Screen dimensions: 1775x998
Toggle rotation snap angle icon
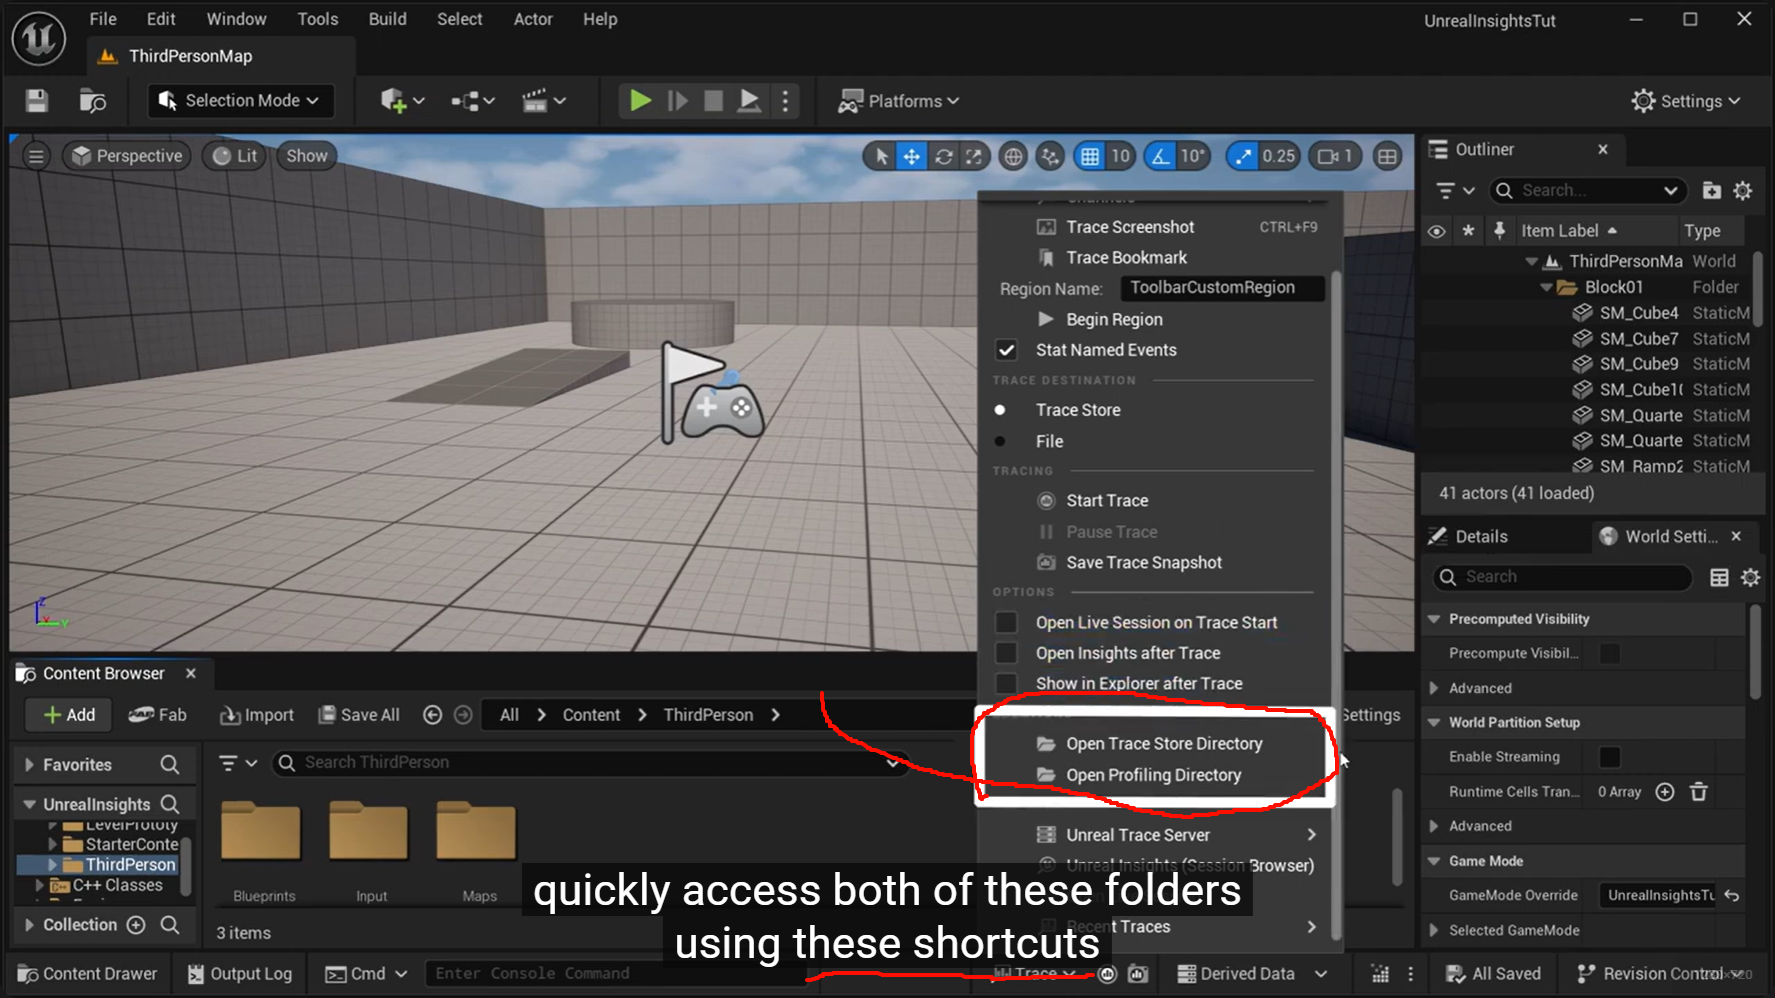[x=1160, y=156]
